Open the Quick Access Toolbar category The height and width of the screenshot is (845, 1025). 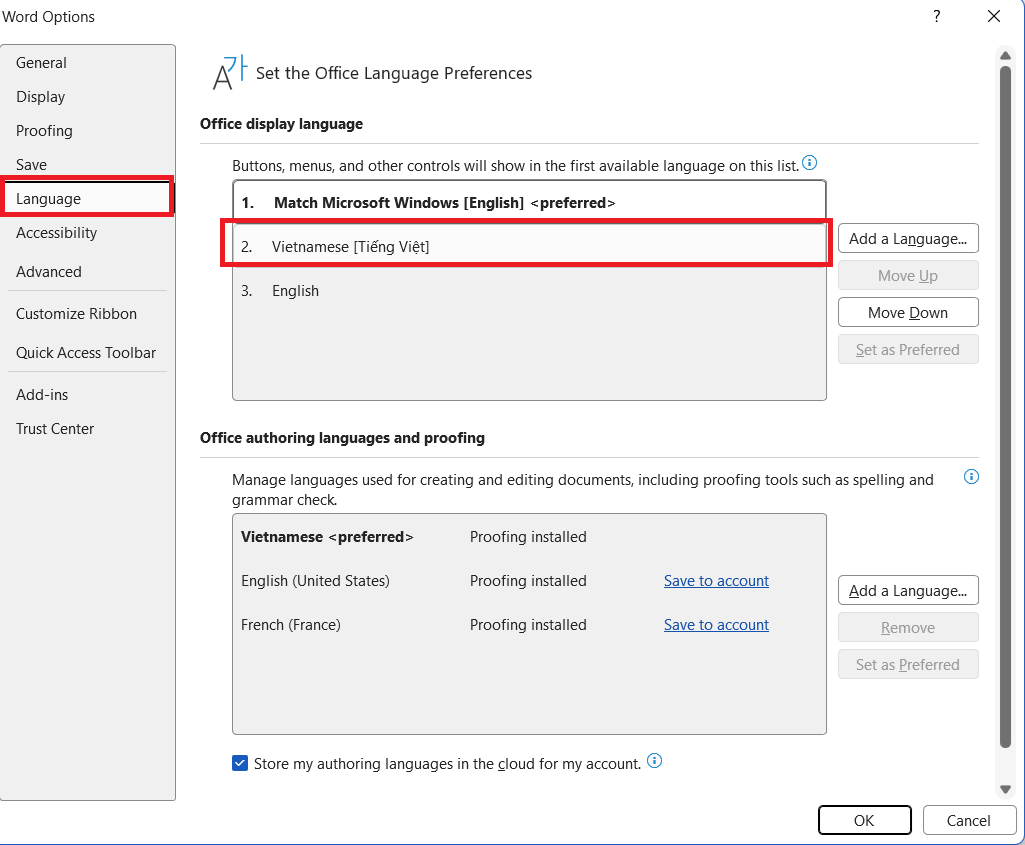click(x=88, y=353)
